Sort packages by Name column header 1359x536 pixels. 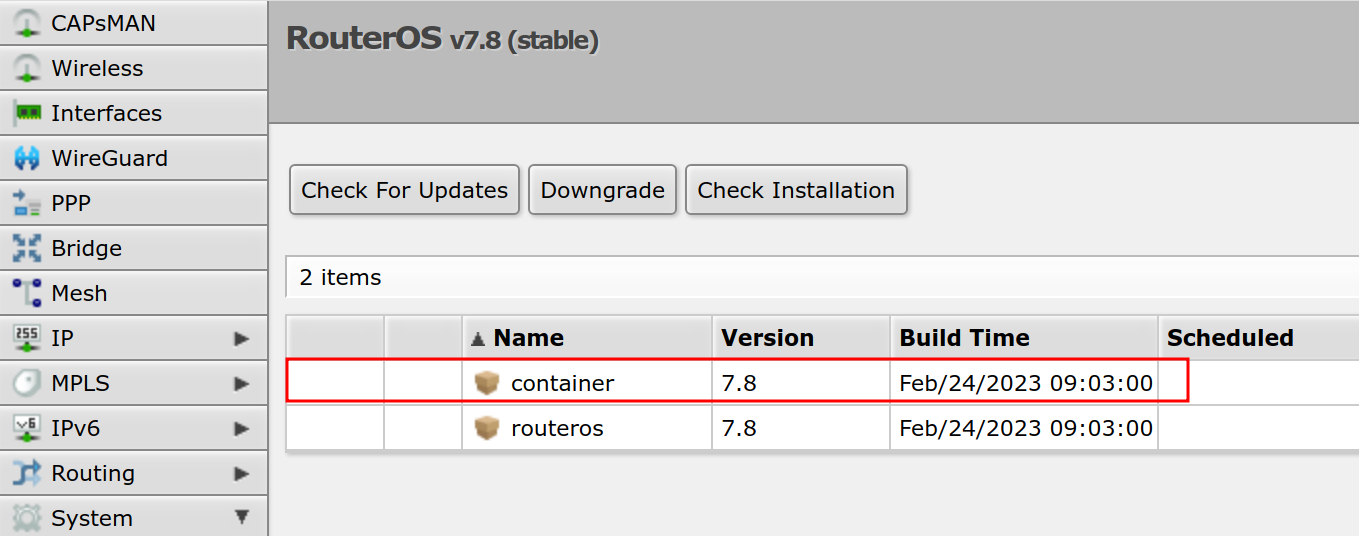[x=528, y=338]
